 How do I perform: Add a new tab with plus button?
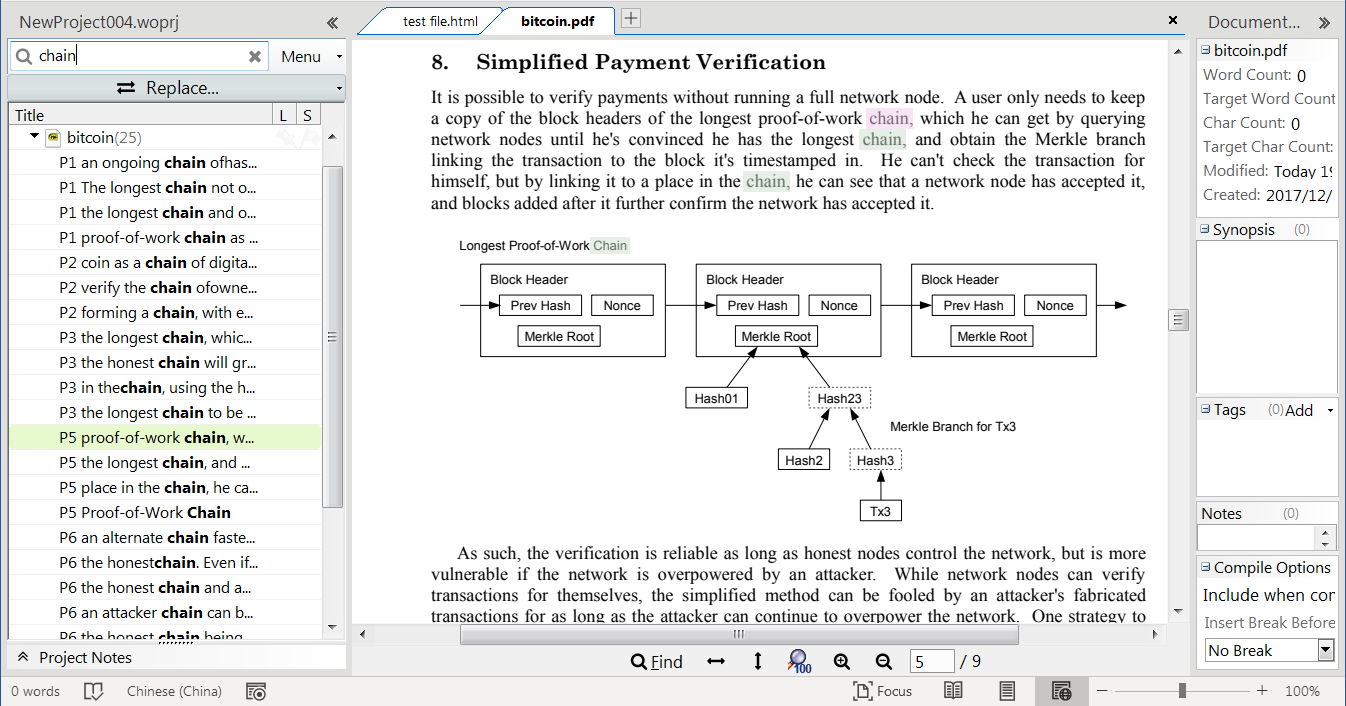(631, 18)
